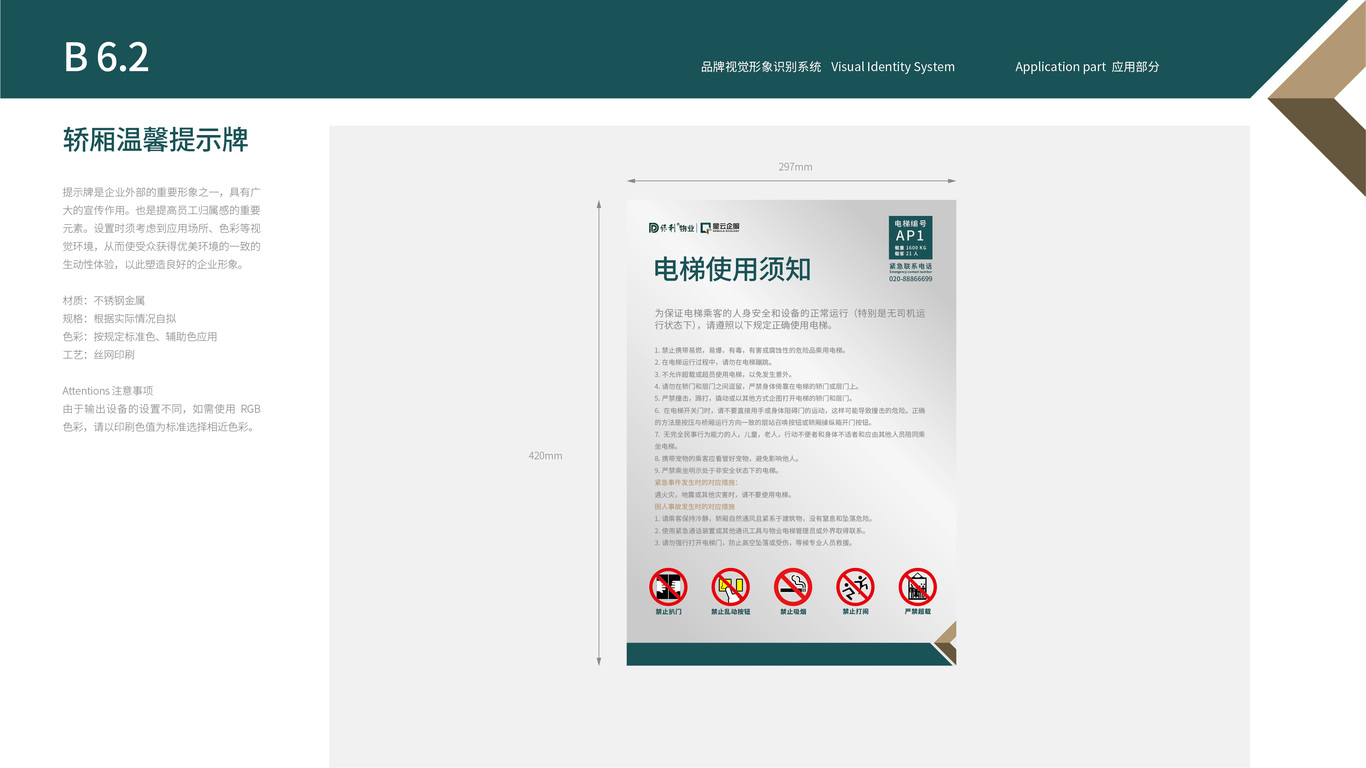Click the header text Visual Identity System
1366x768 pixels.
893,67
